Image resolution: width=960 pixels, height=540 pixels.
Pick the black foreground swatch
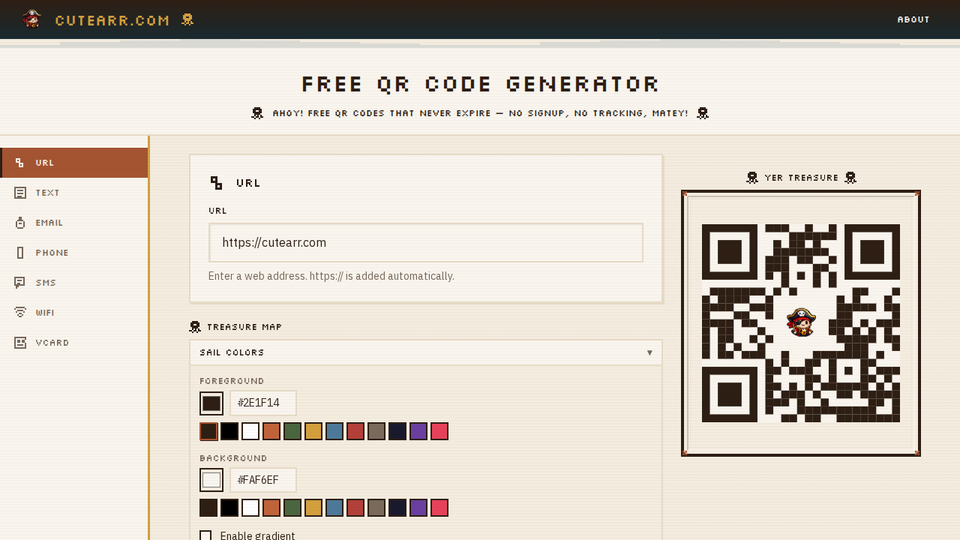(230, 431)
